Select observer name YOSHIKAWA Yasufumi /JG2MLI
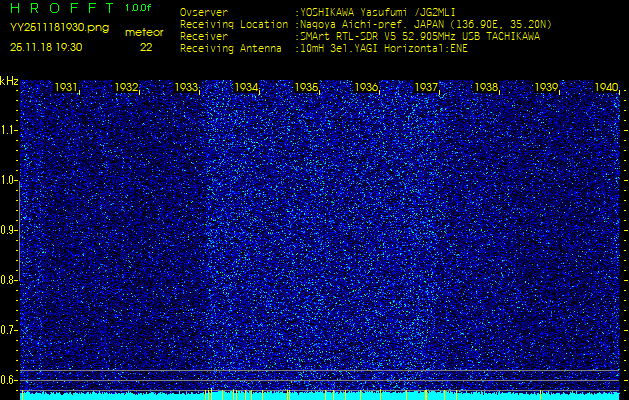 (378, 12)
